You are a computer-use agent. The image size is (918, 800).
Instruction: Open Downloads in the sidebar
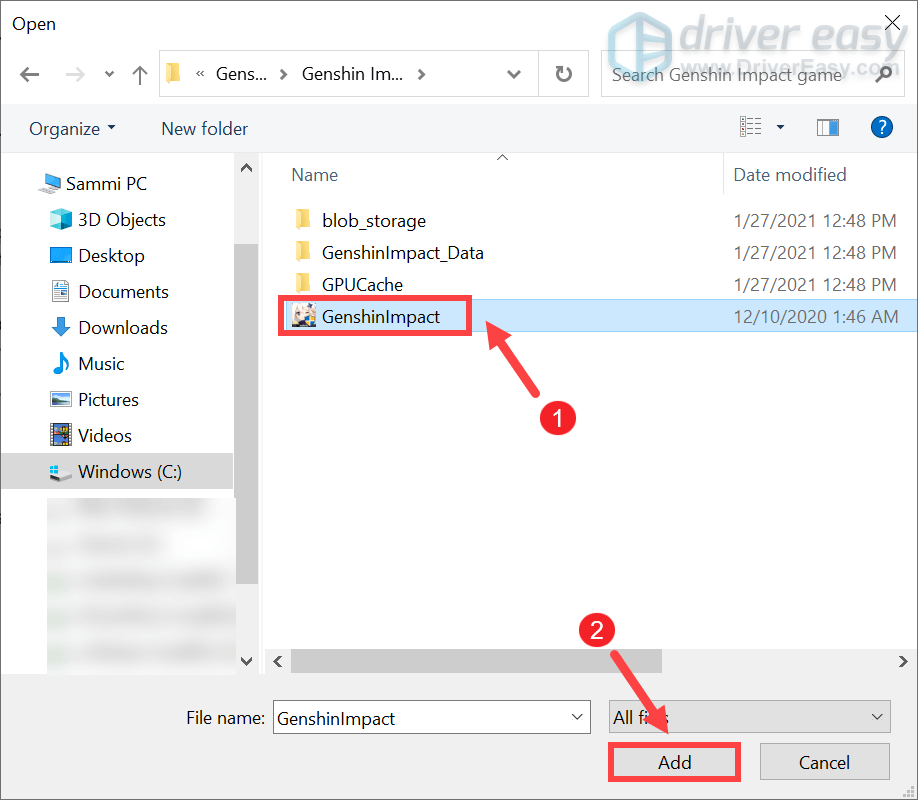(123, 327)
